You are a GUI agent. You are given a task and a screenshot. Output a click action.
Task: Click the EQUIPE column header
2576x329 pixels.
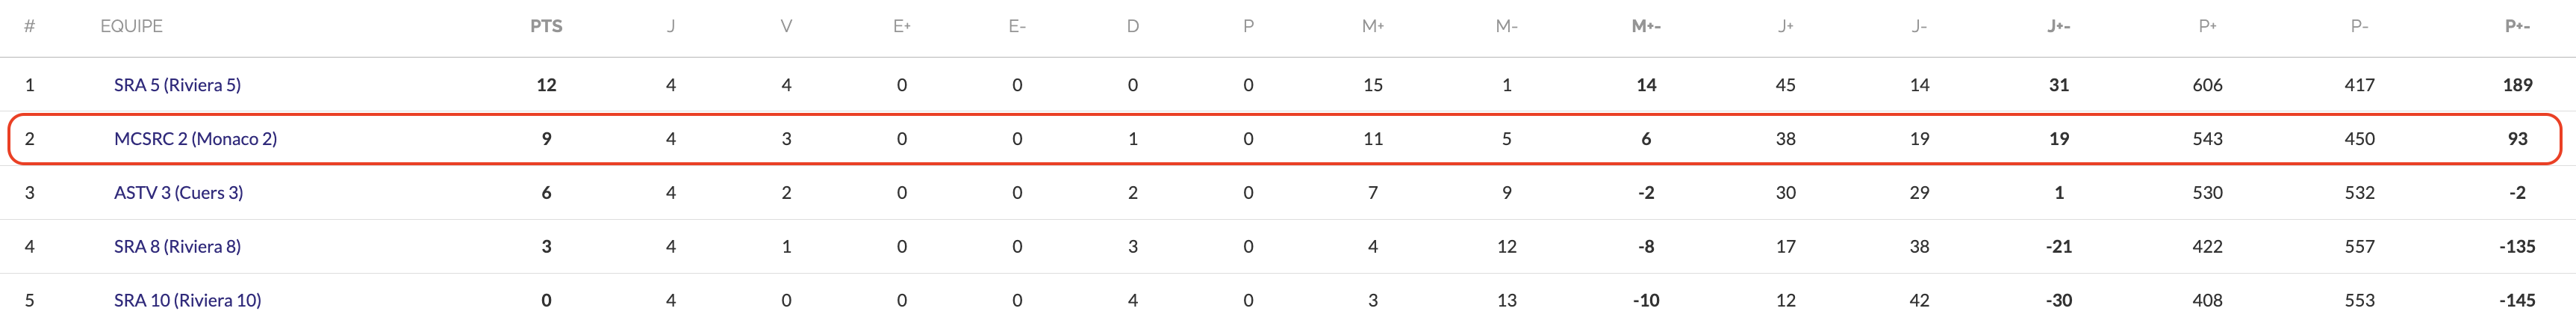tap(131, 27)
